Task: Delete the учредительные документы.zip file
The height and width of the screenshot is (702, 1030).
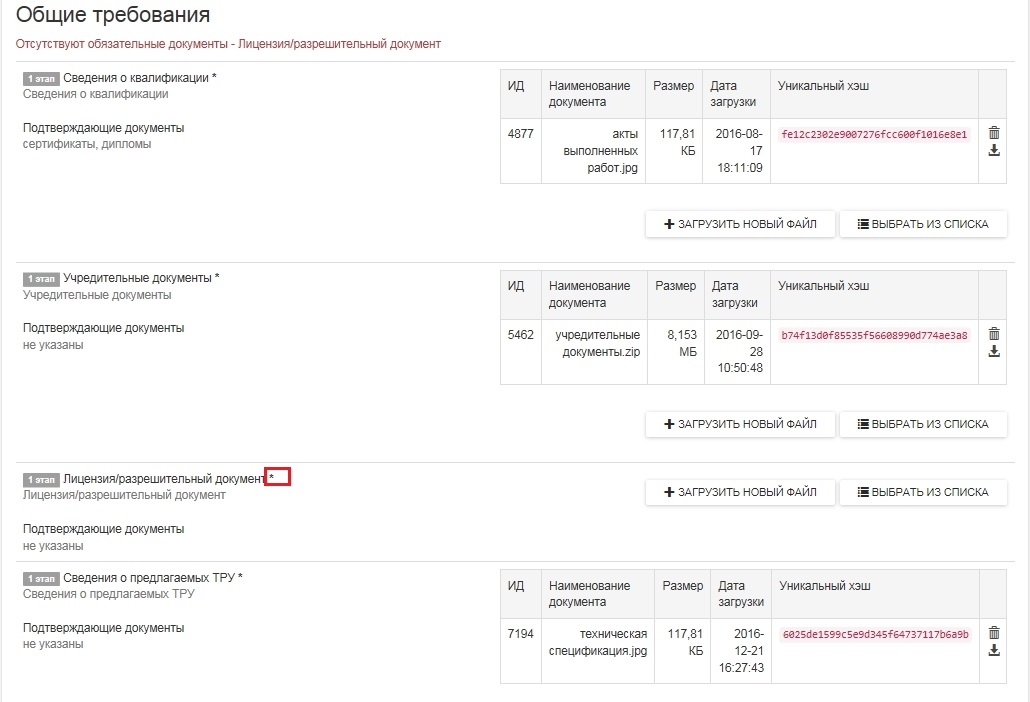Action: [x=993, y=334]
